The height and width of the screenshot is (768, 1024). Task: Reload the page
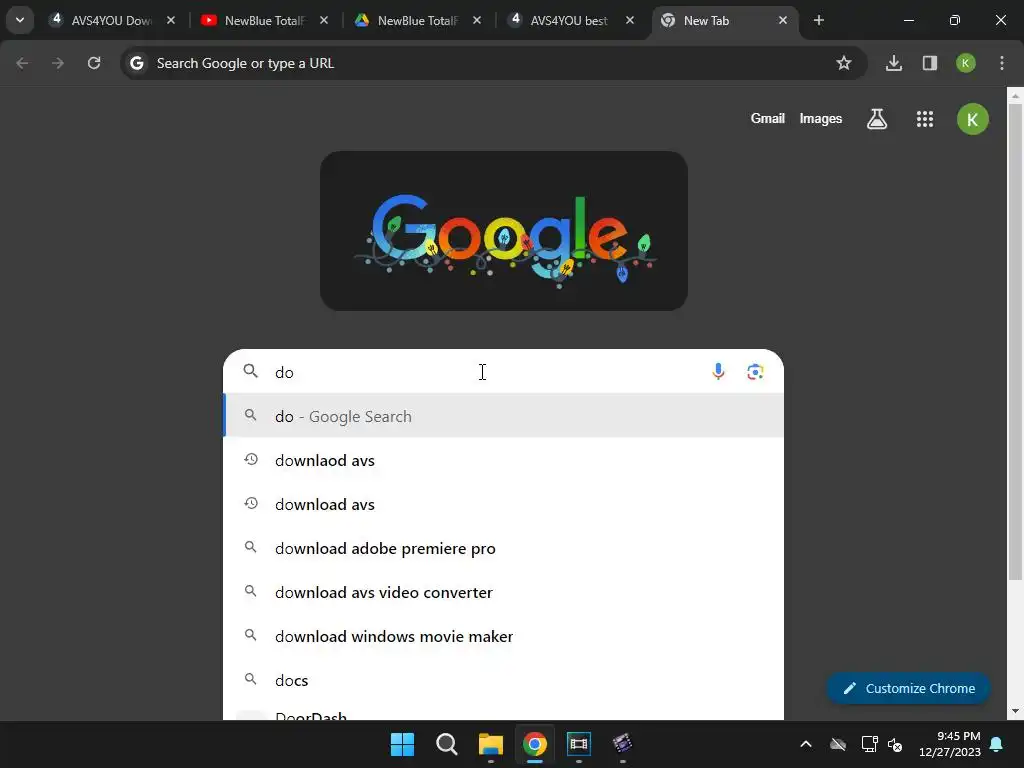click(94, 63)
